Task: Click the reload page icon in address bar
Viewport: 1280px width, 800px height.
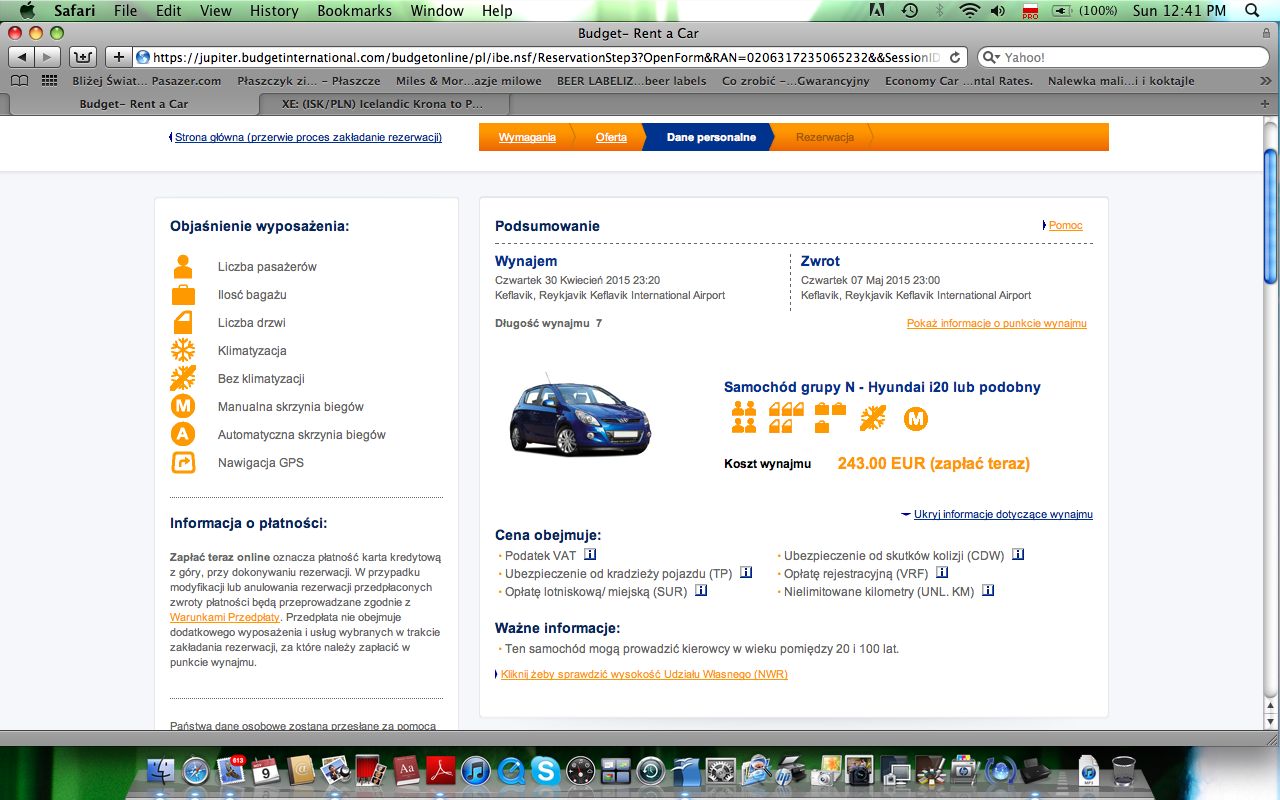Action: (x=955, y=57)
